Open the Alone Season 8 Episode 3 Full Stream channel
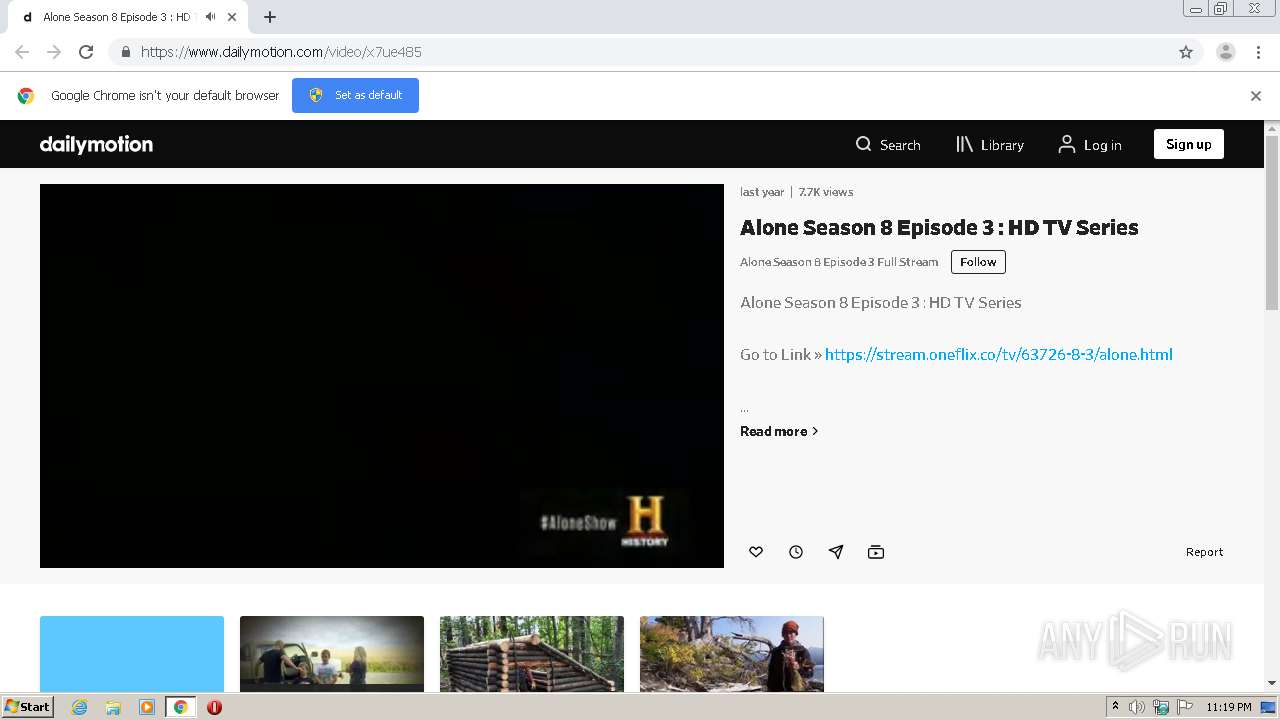This screenshot has width=1280, height=720. 839,262
